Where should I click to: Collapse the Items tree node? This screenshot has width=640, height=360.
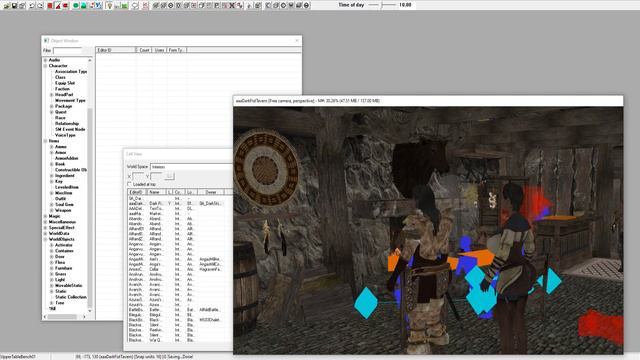pos(45,141)
